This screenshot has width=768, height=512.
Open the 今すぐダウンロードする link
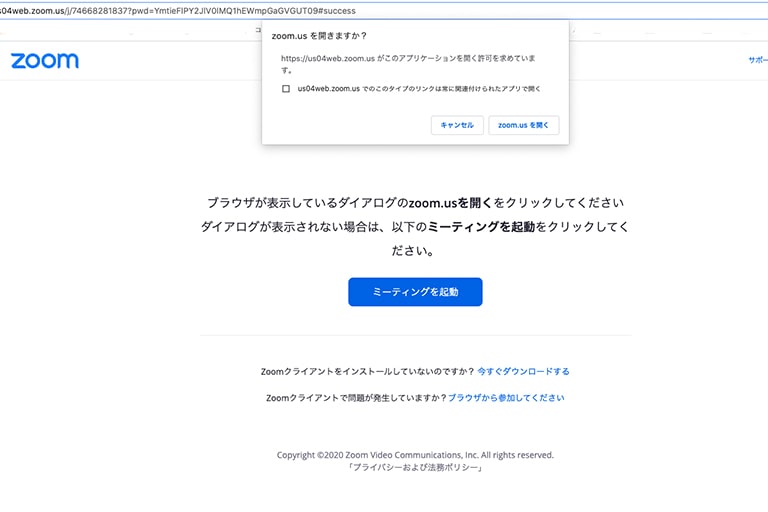pyautogui.click(x=523, y=371)
